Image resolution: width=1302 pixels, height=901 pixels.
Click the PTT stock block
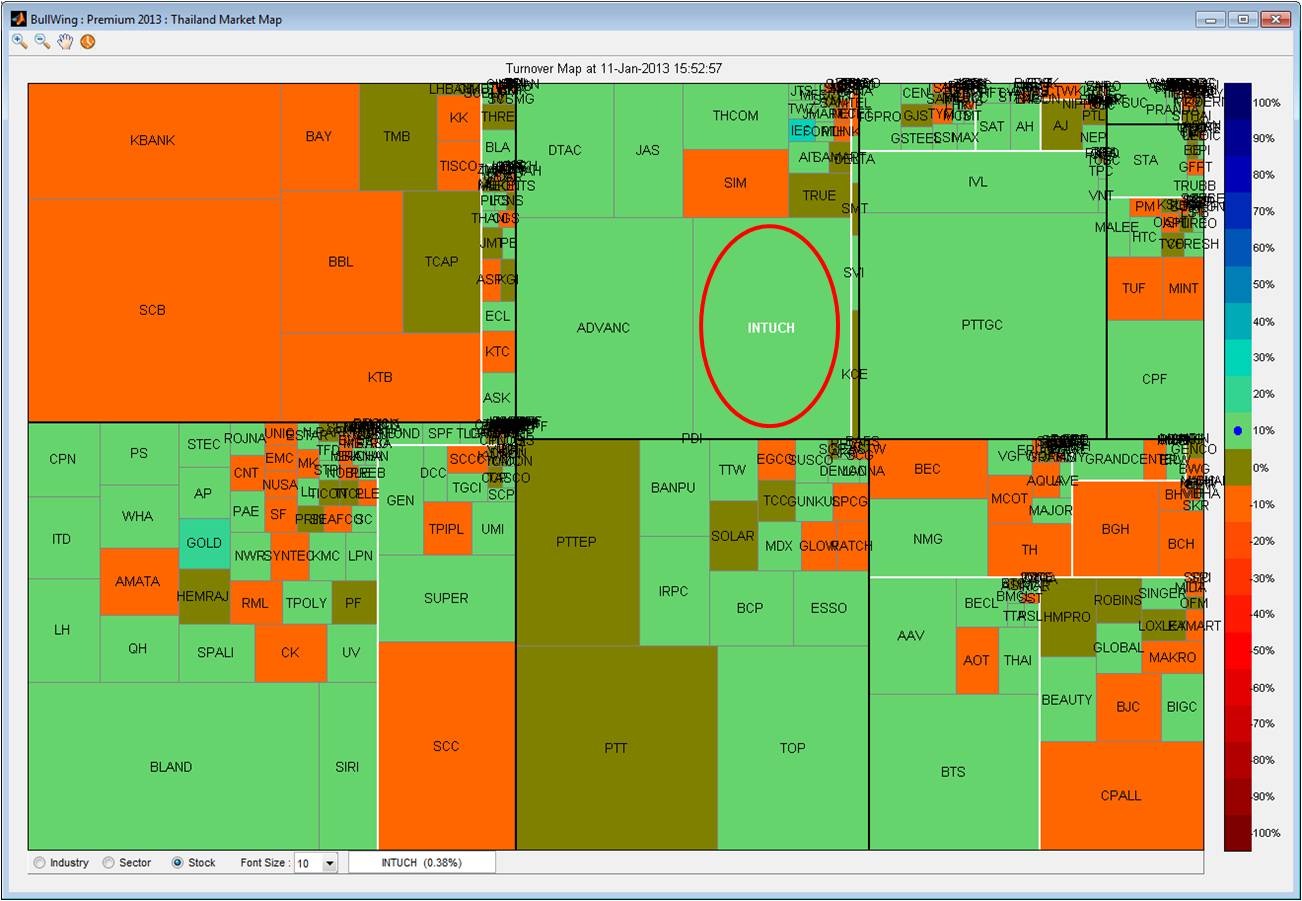coord(616,748)
